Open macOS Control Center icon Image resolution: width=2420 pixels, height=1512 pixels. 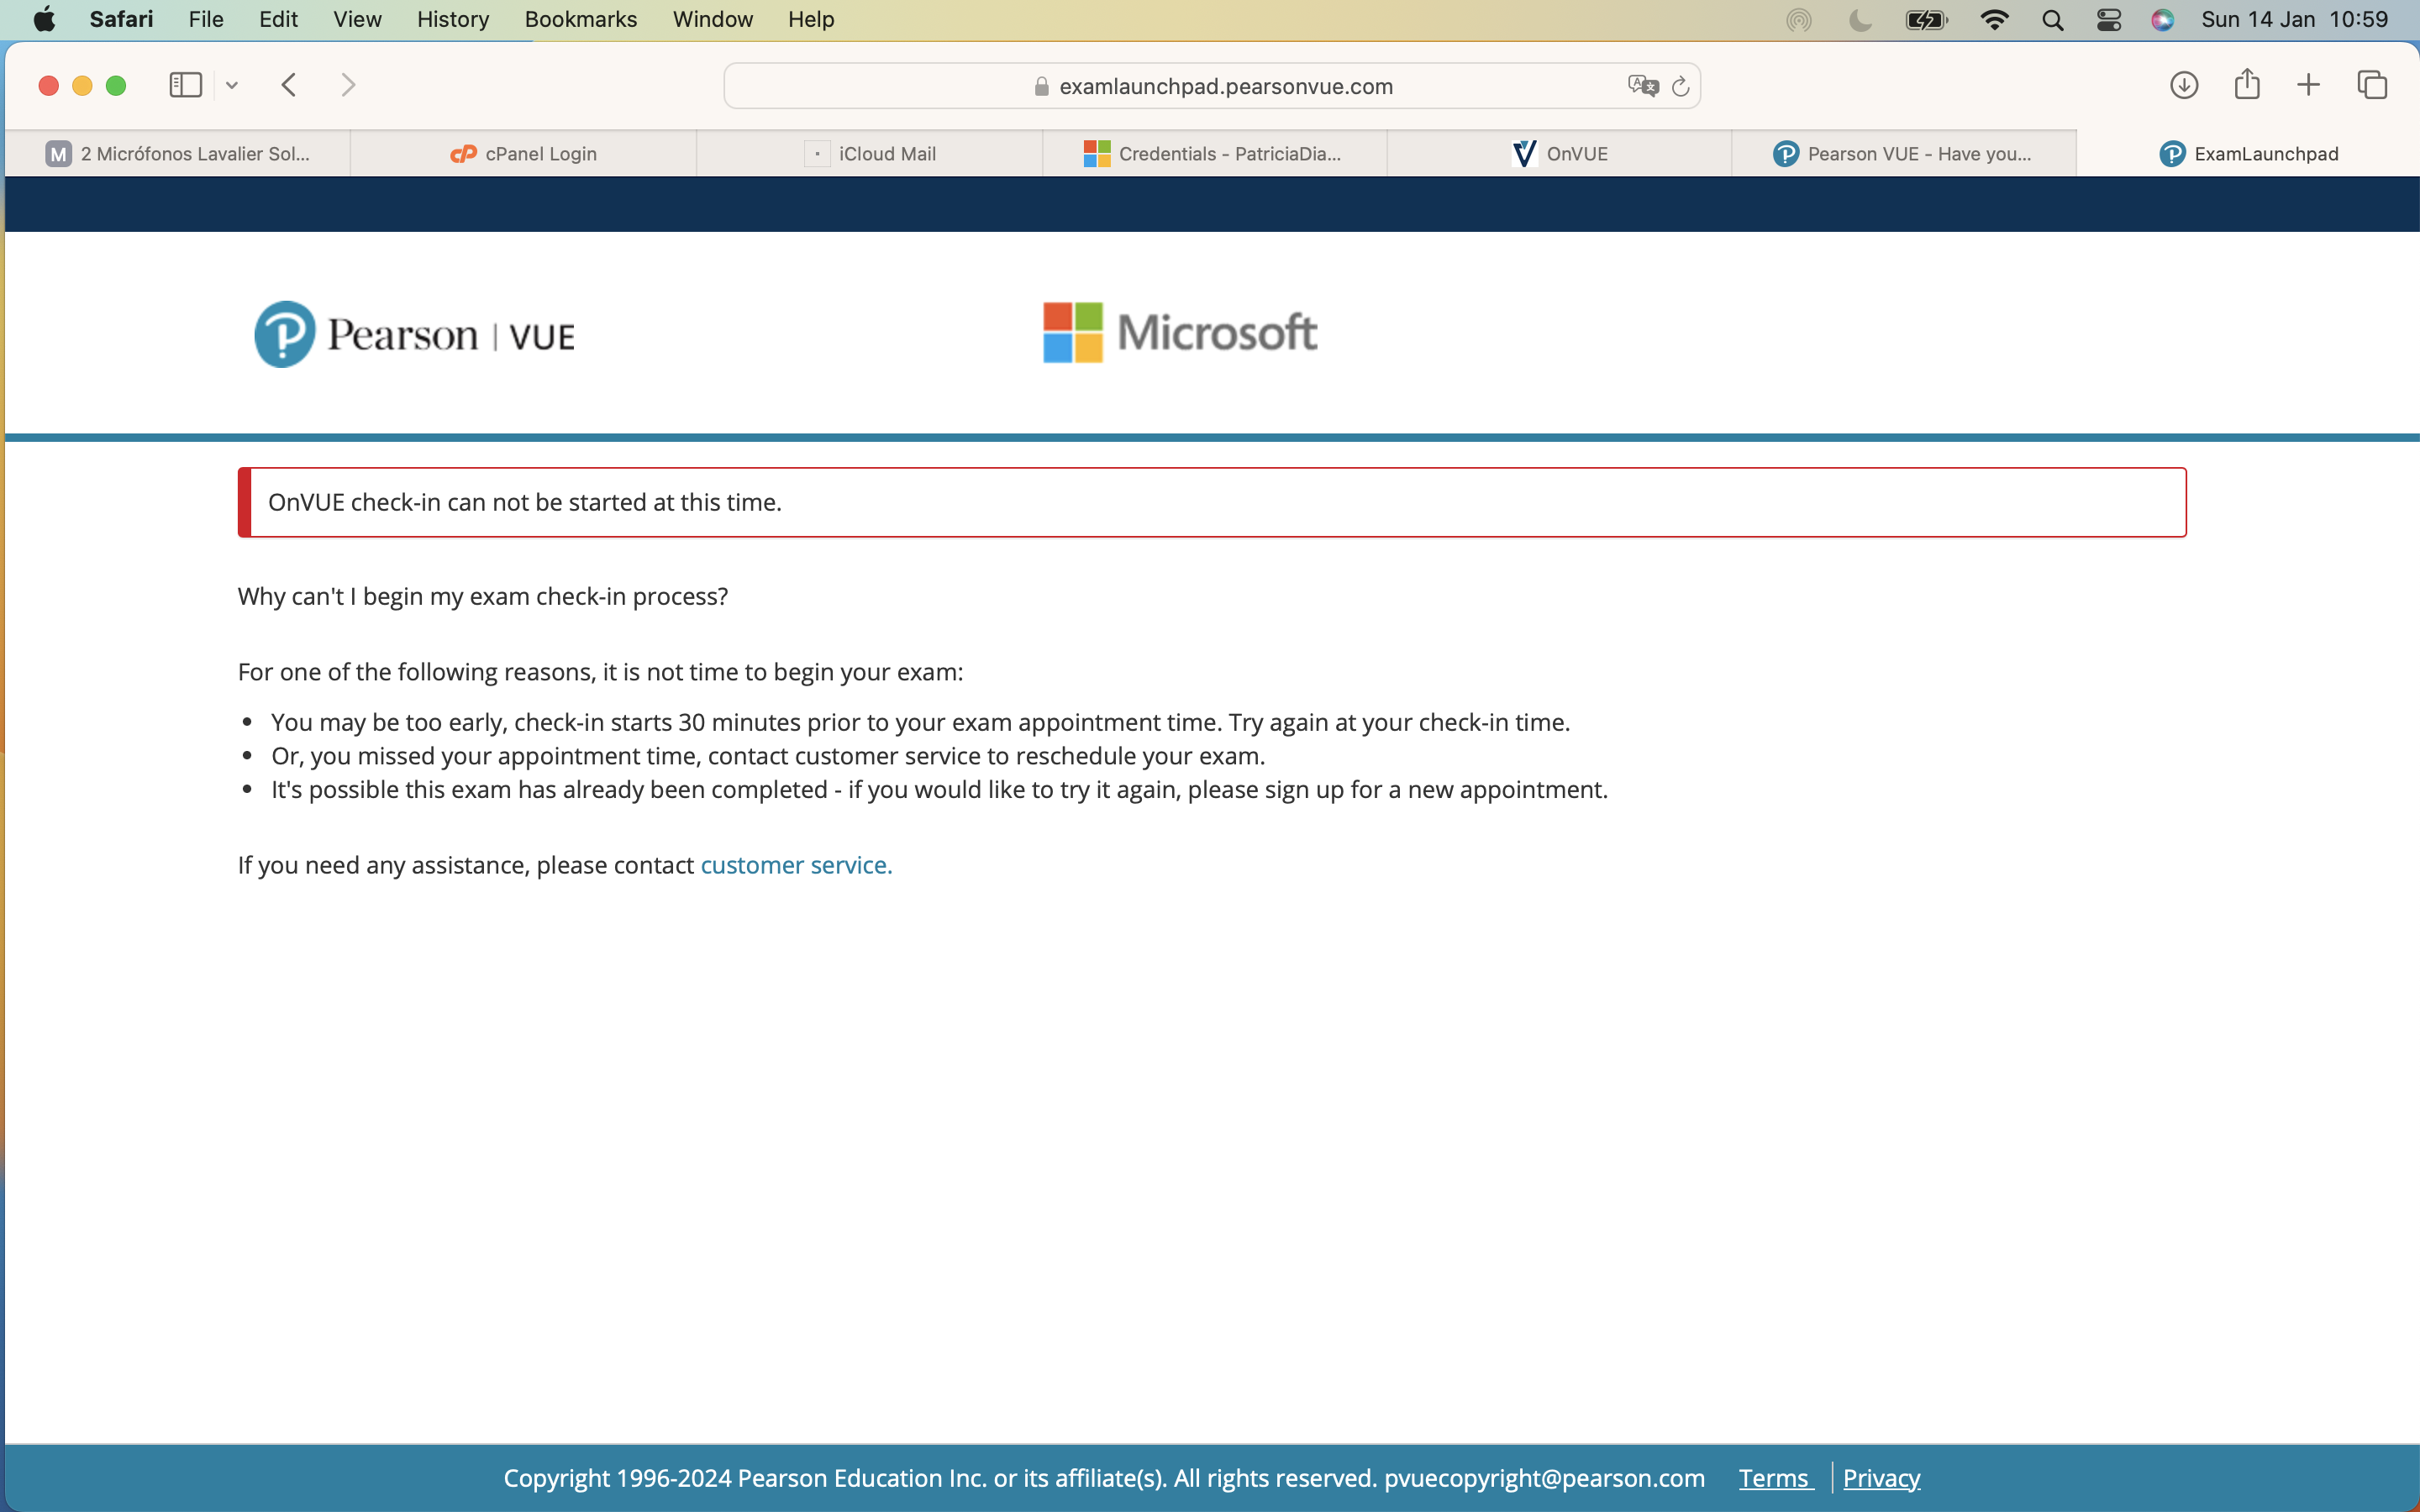click(2108, 19)
